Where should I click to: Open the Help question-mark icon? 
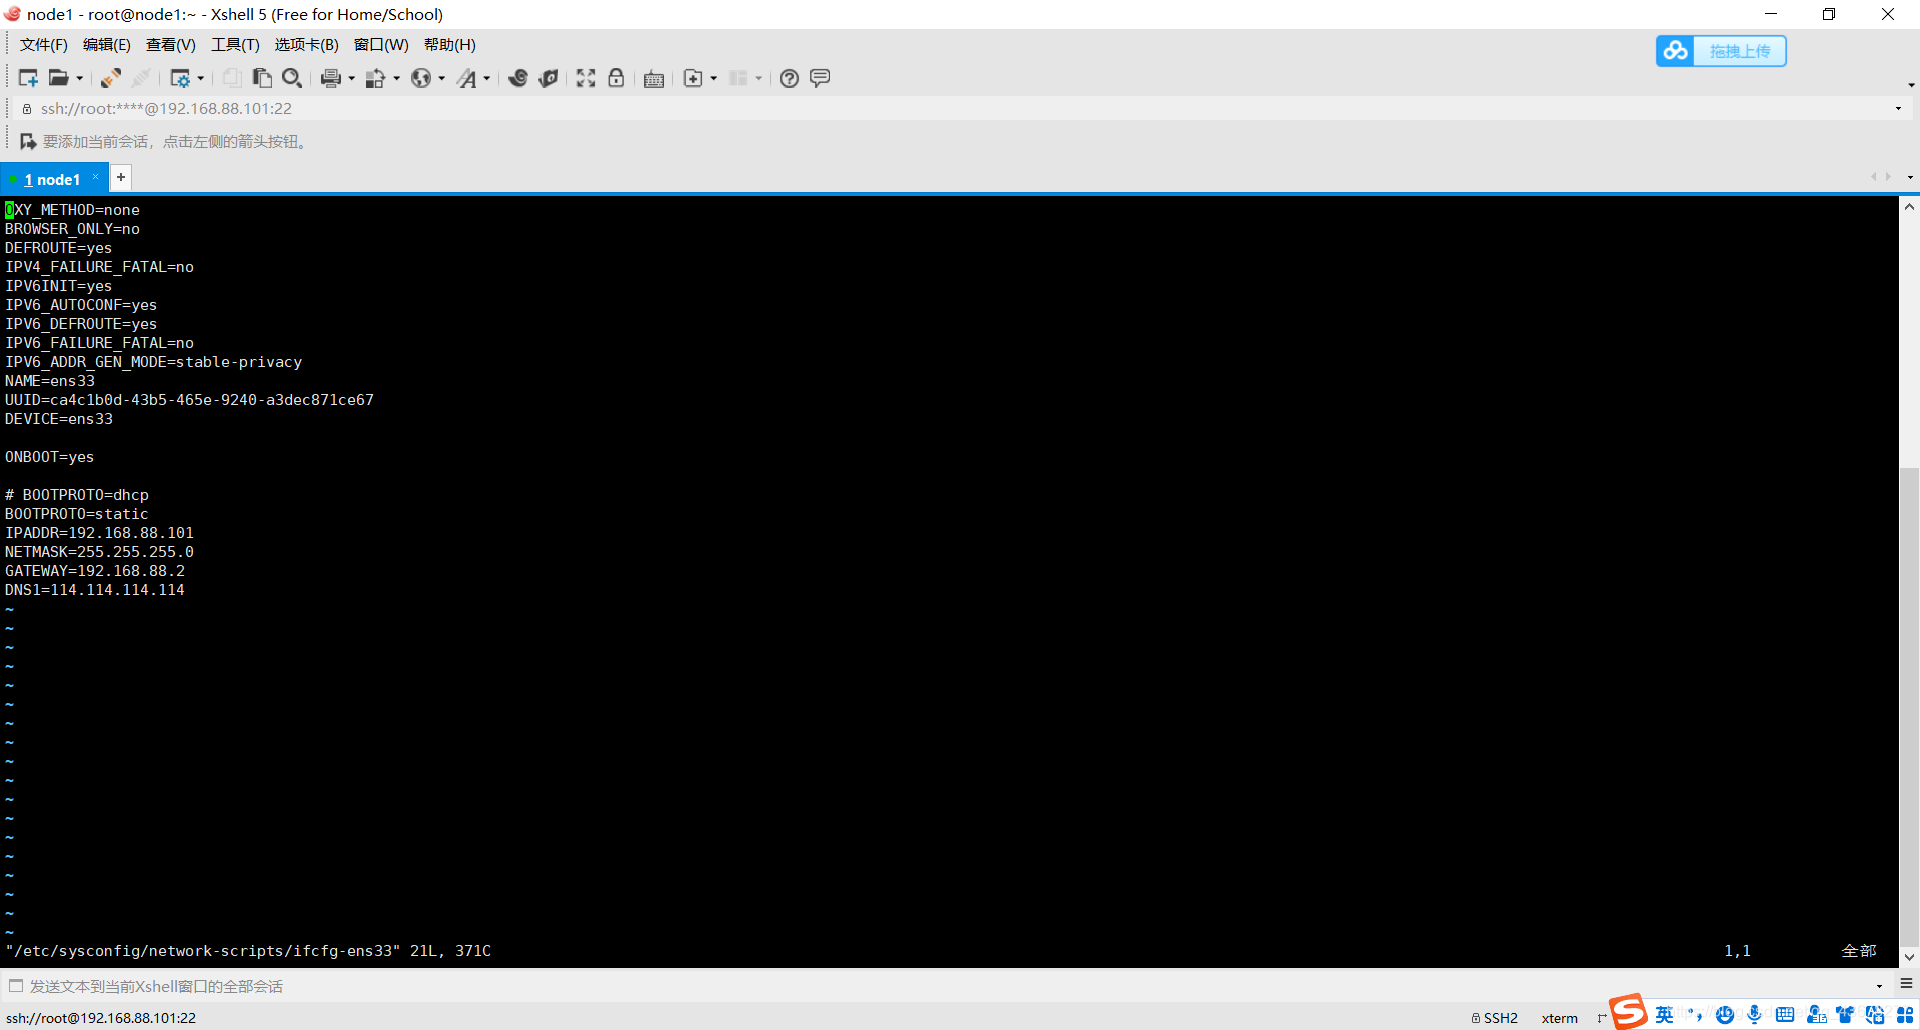click(x=789, y=78)
